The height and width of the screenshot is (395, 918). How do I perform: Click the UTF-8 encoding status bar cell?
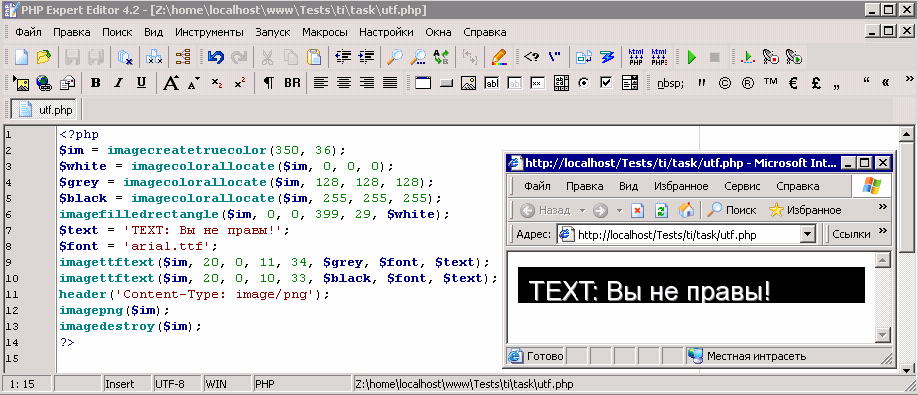point(176,384)
